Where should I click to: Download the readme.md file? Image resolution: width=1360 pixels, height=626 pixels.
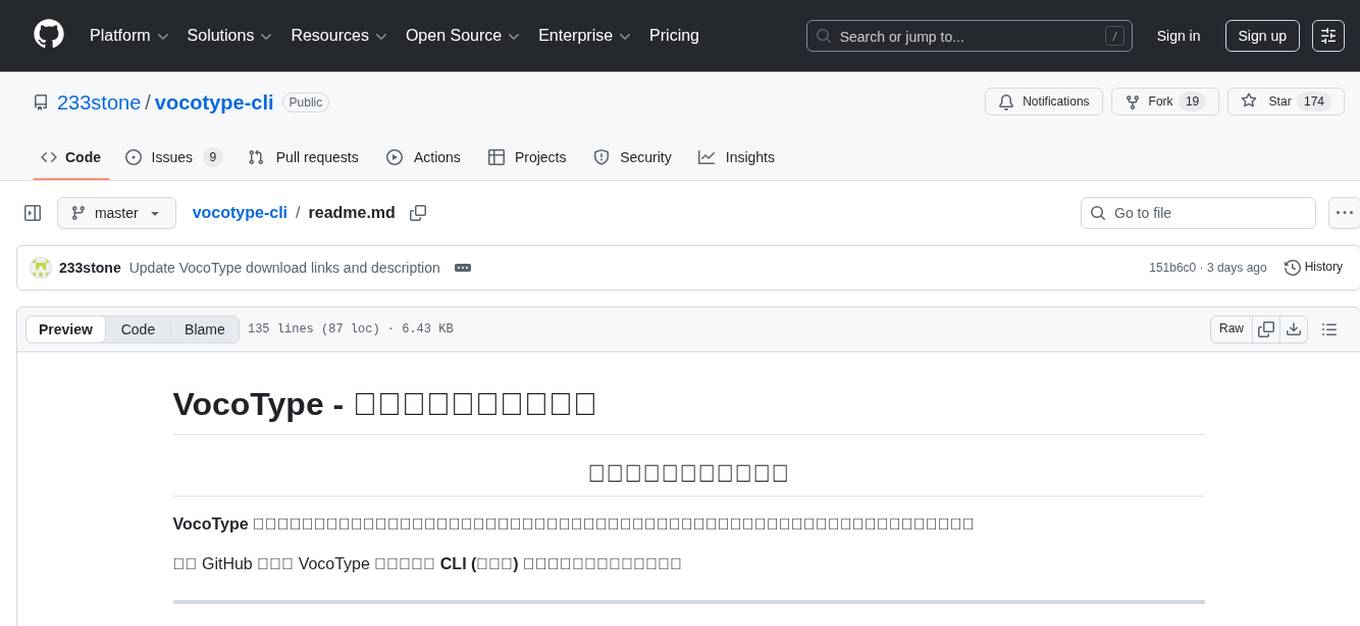click(1294, 328)
